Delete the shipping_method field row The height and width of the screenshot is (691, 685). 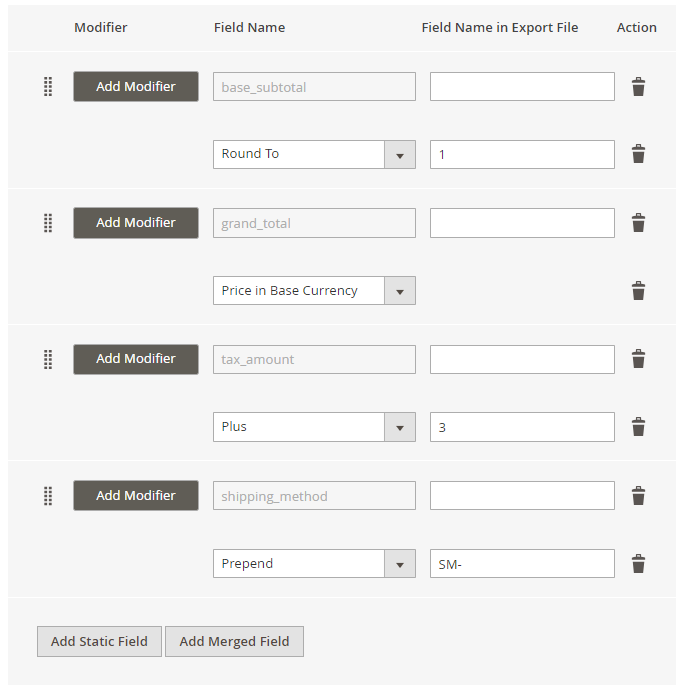(x=638, y=495)
